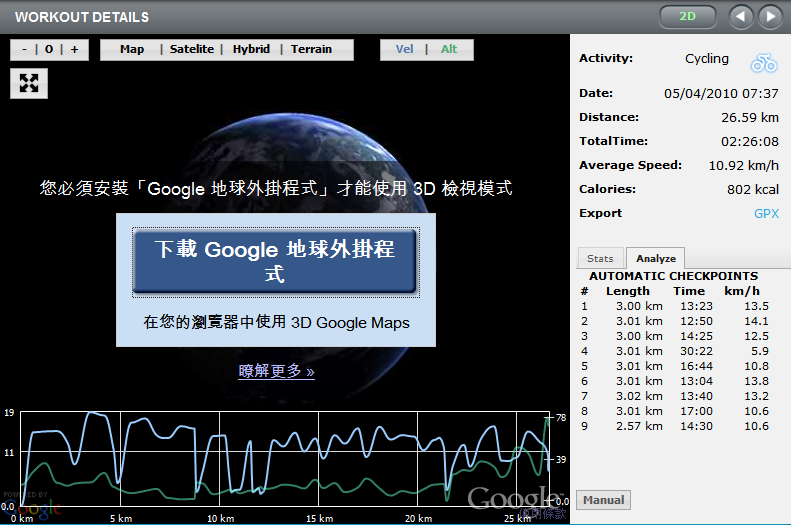Click the km/h column header
Image resolution: width=791 pixels, height=525 pixels.
point(742,291)
